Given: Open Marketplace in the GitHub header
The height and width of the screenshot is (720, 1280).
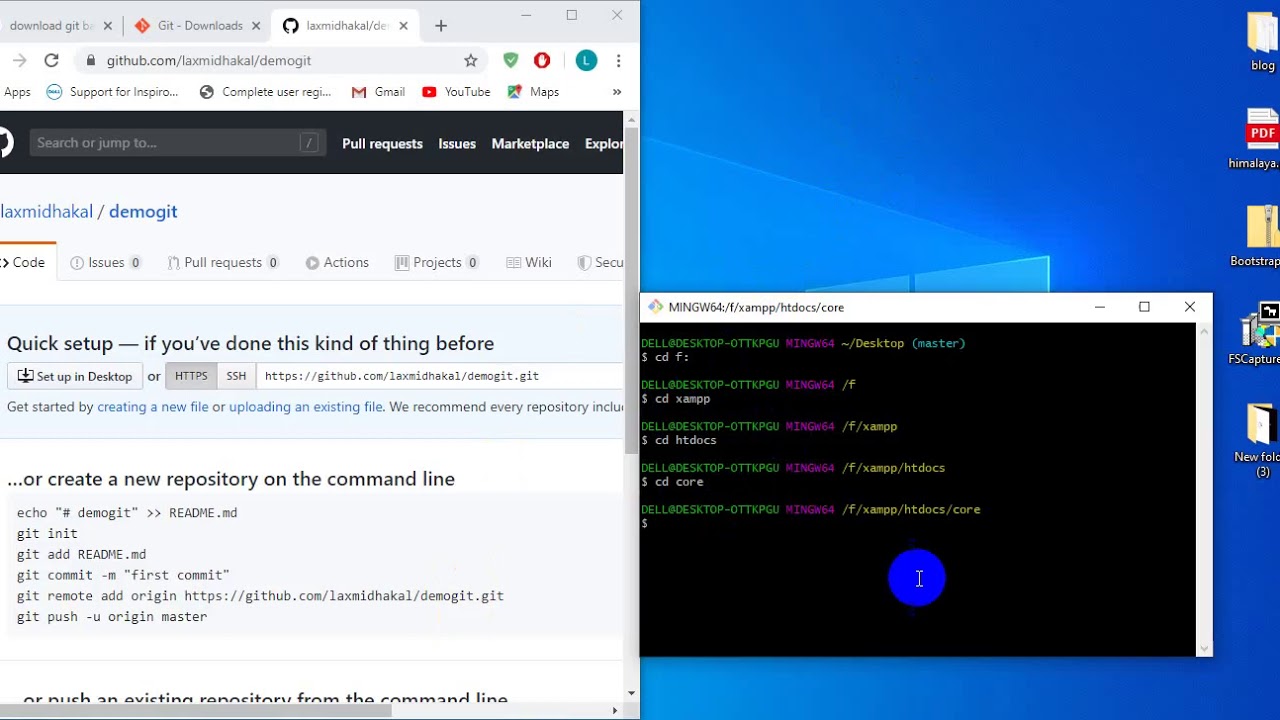Looking at the screenshot, I should point(530,143).
